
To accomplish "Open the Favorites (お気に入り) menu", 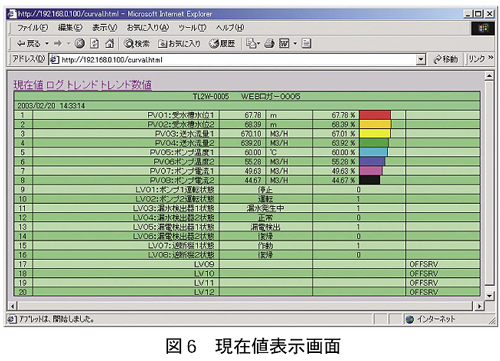I will point(148,28).
